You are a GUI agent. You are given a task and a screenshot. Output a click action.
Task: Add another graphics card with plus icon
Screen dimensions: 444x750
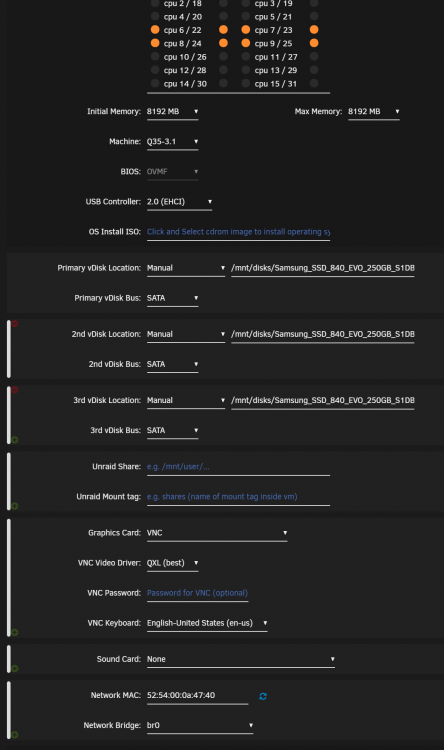click(x=15, y=632)
